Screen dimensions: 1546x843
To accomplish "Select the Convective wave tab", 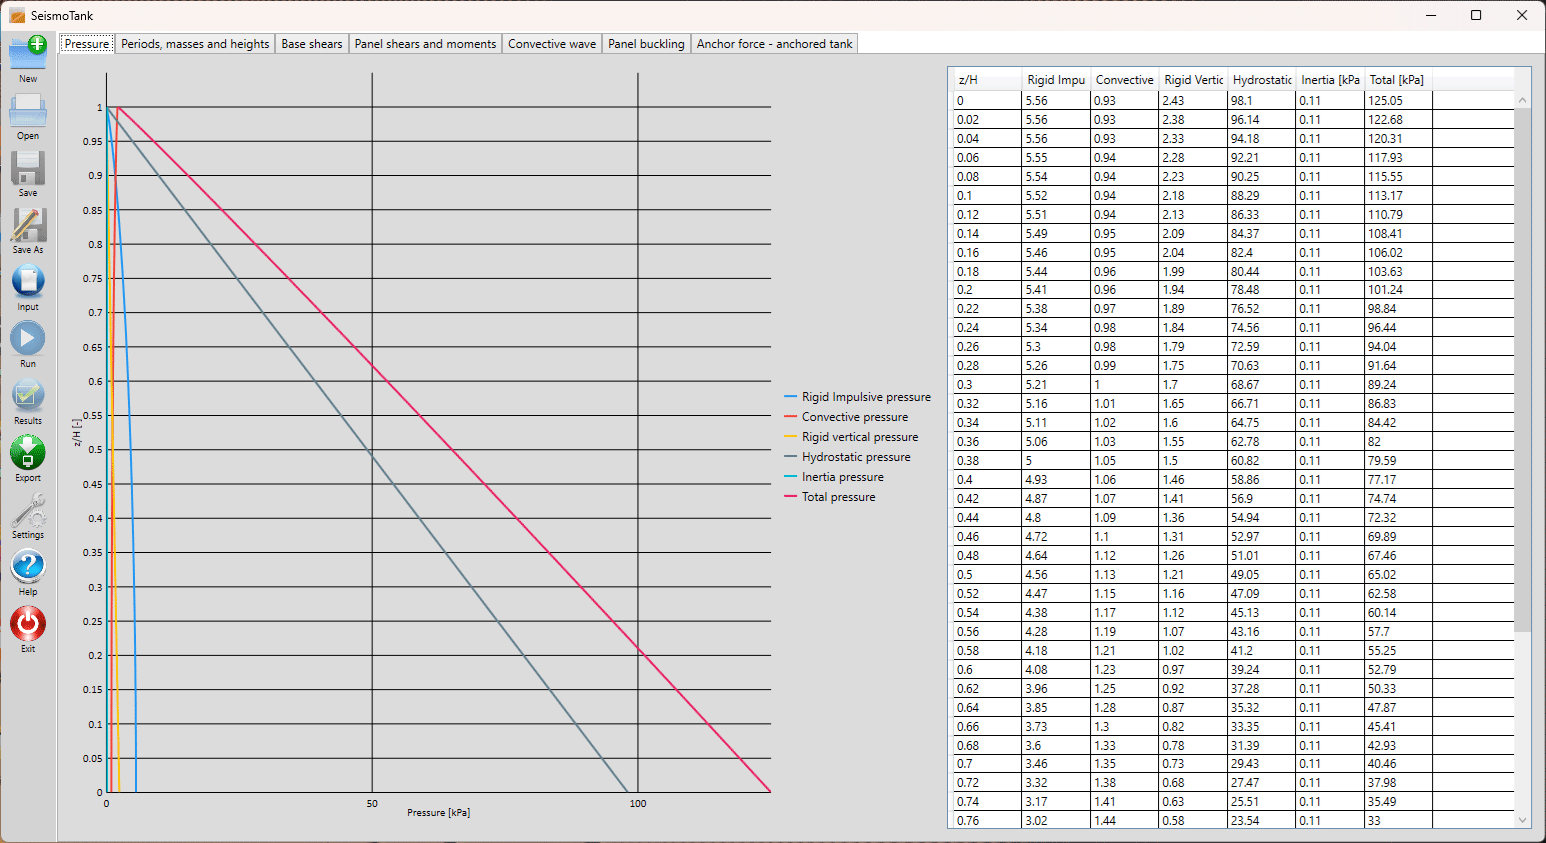I will coord(552,44).
